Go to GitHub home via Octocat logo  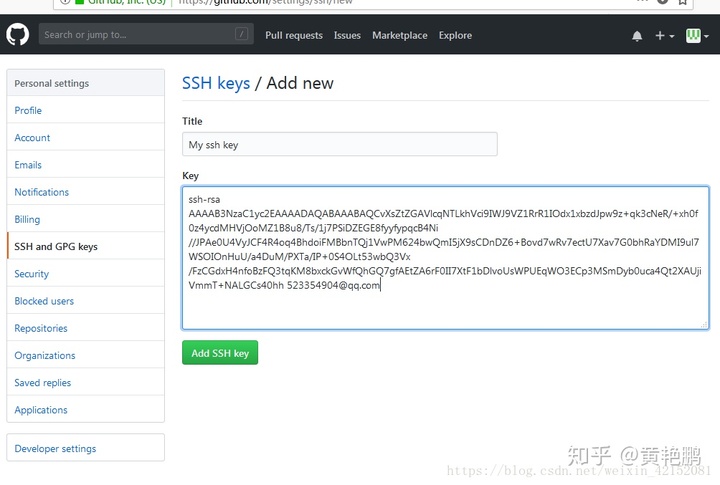[17, 34]
